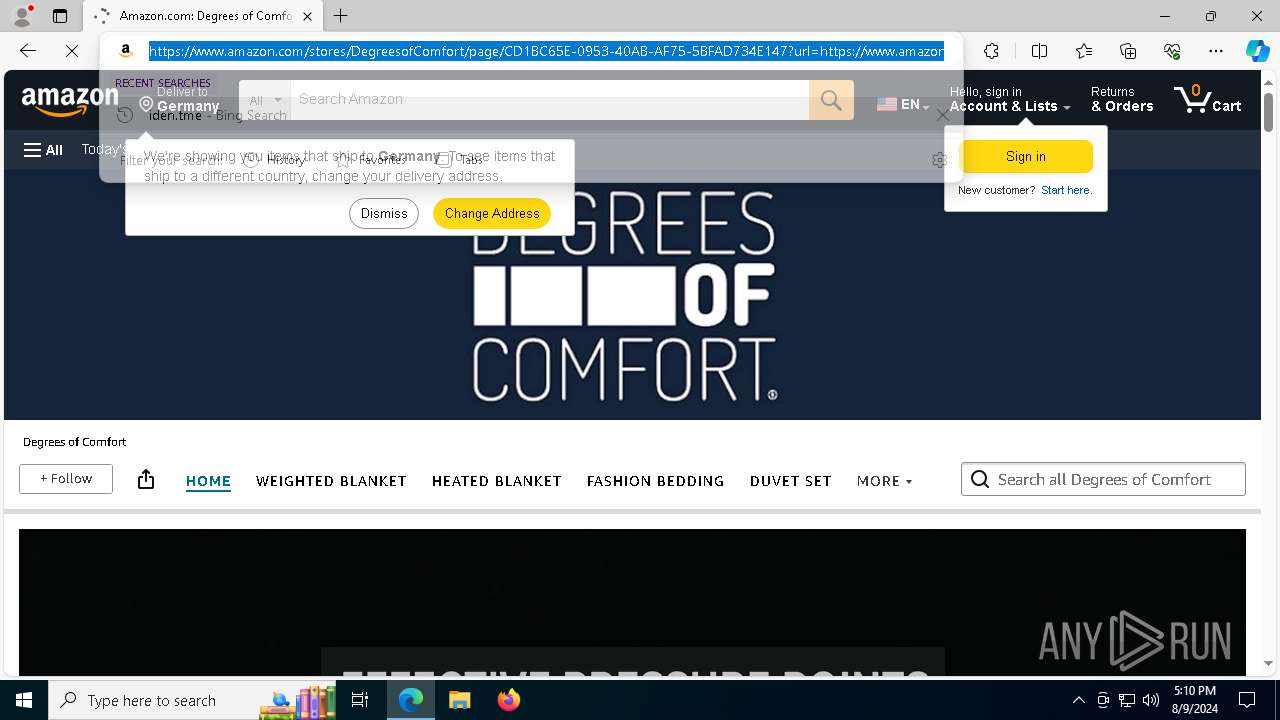Stop the page loading with X
This screenshot has height=720, width=1280.
click(72, 51)
